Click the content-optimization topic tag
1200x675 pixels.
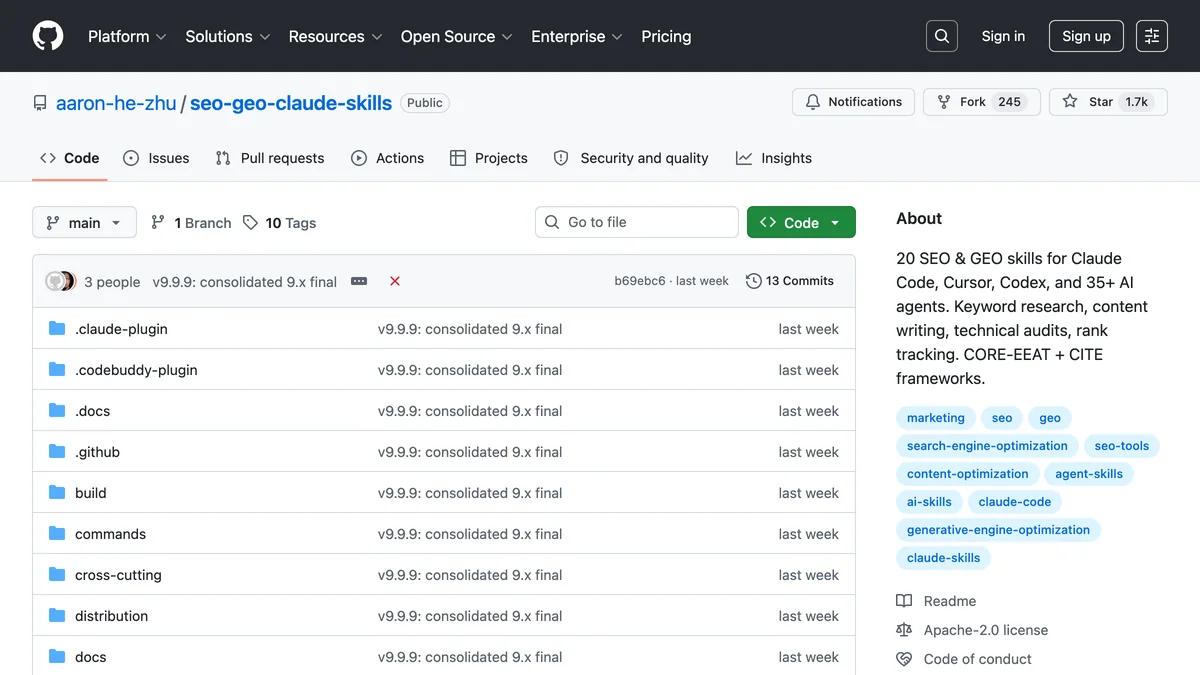[968, 474]
